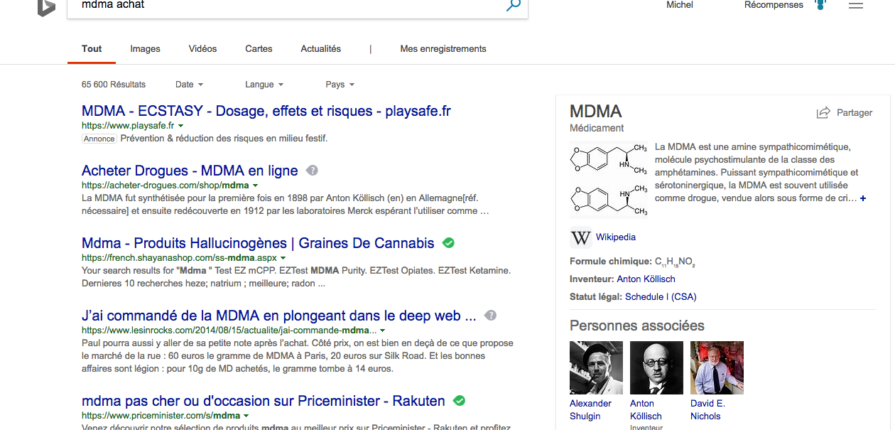Screen dimensions: 895x430
Task: Click Alexander Shulgin photo thumbnail
Action: click(596, 368)
